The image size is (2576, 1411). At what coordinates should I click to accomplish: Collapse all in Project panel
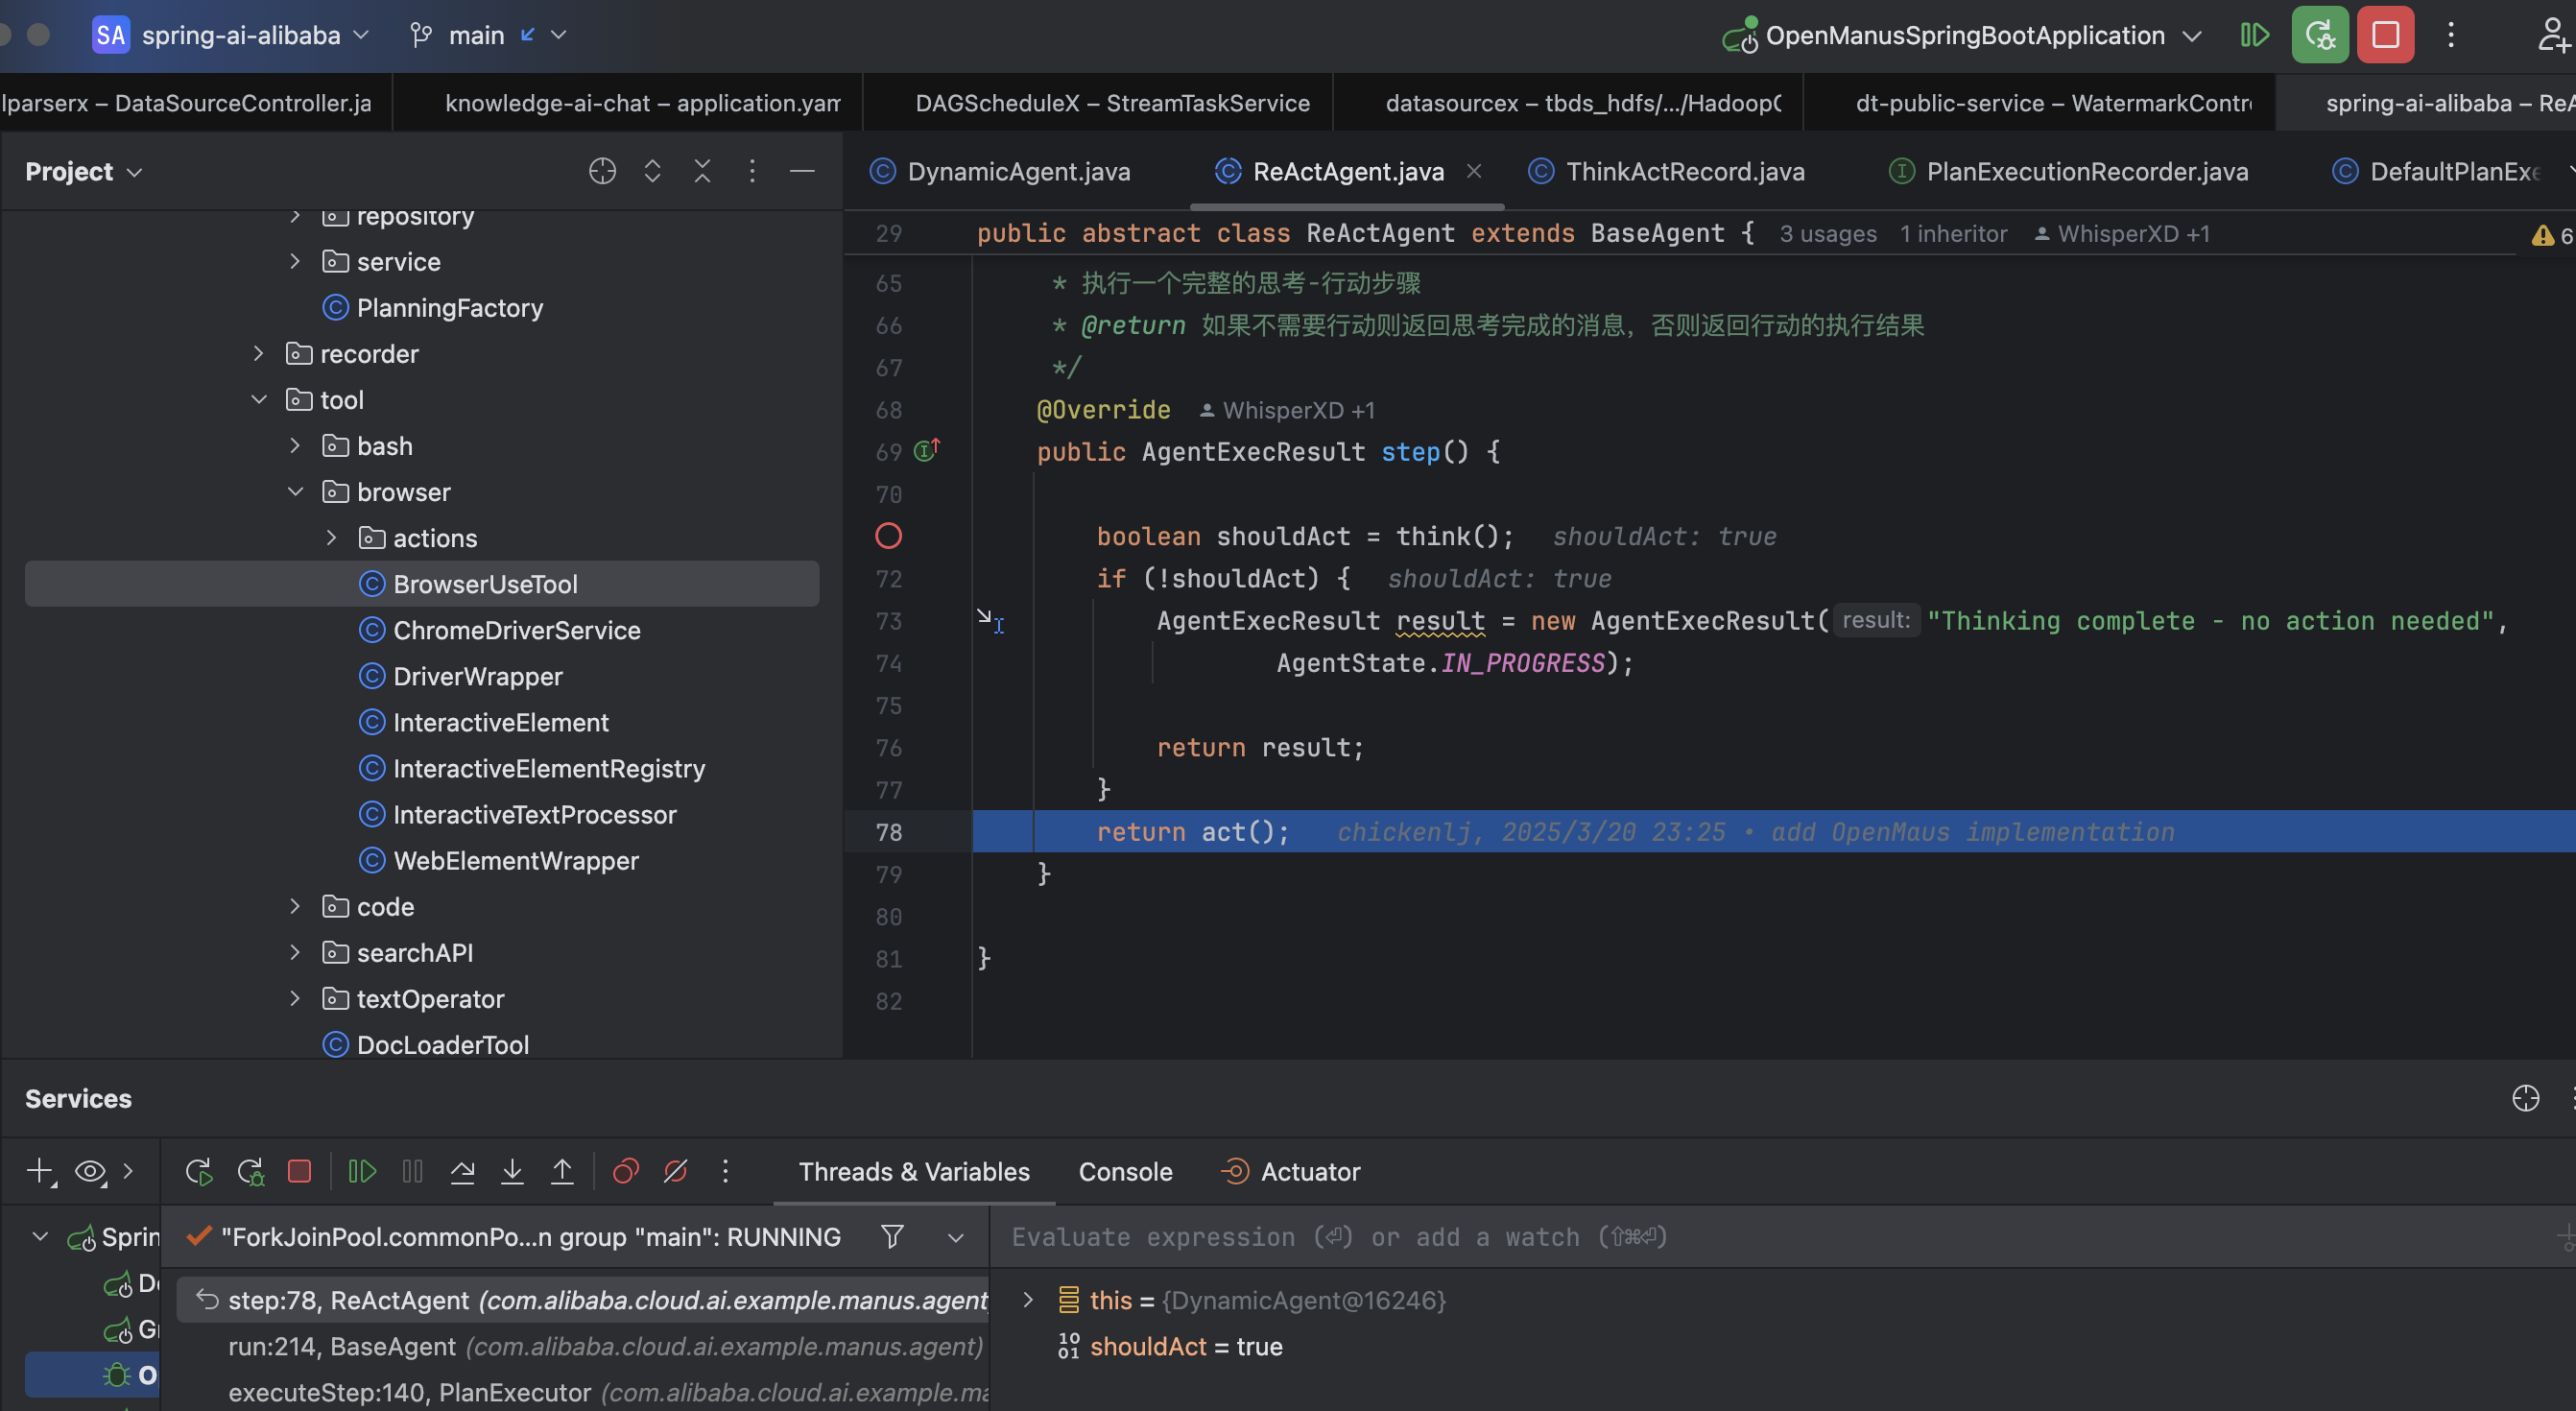[x=702, y=171]
